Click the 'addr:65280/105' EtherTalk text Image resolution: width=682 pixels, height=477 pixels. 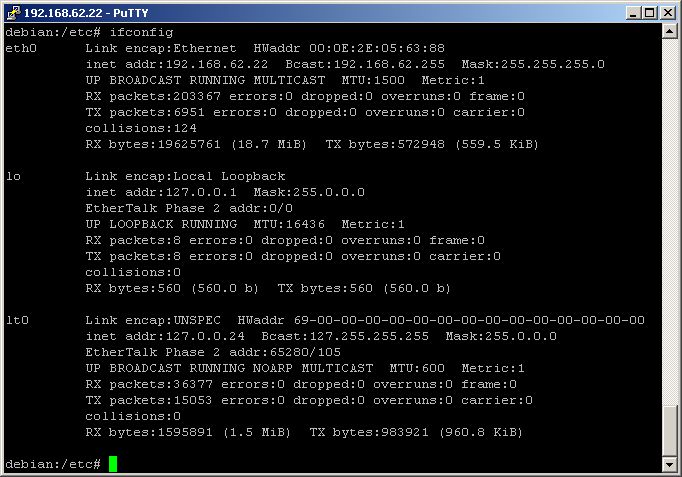[285, 352]
